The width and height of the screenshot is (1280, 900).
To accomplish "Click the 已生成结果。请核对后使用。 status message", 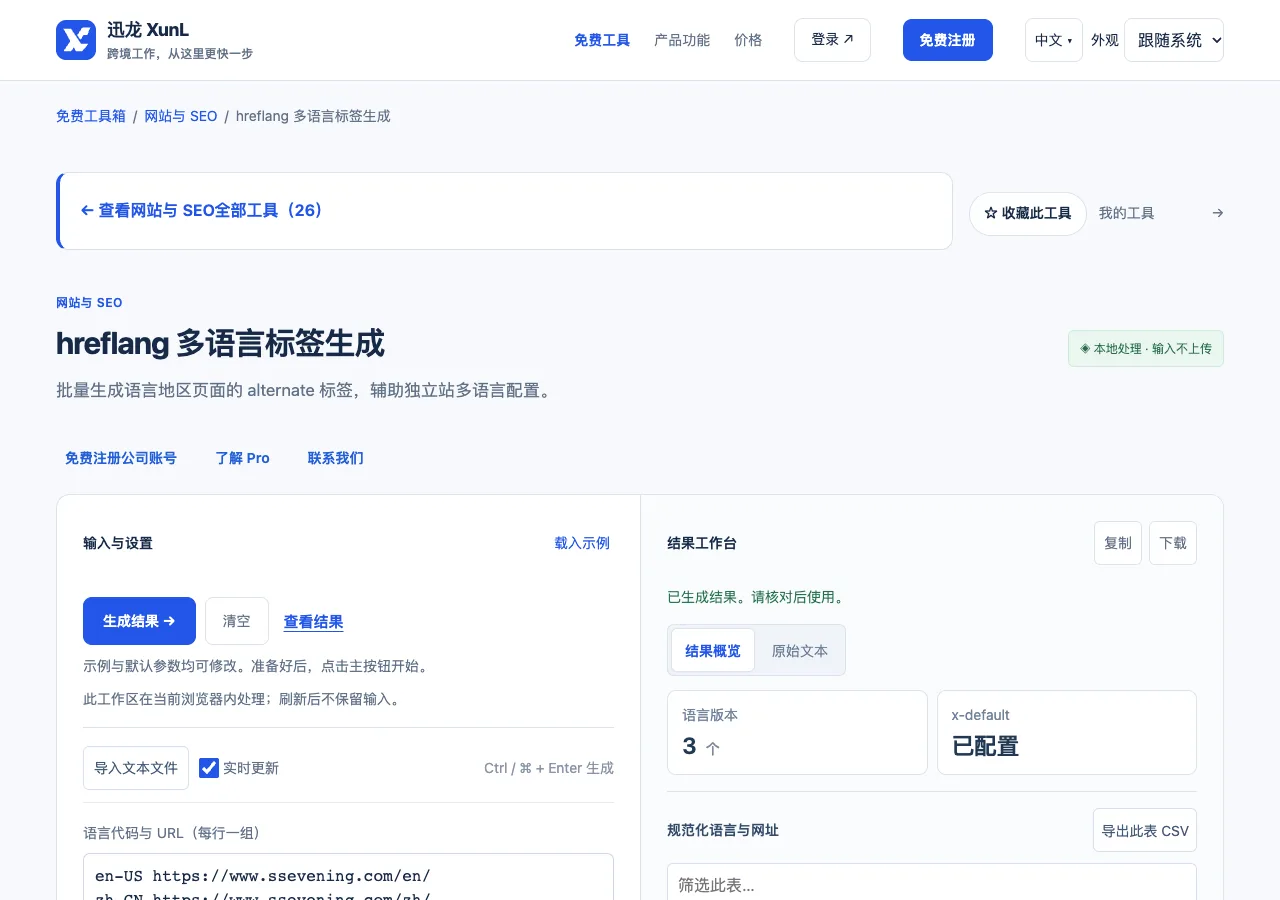I will pos(757,597).
